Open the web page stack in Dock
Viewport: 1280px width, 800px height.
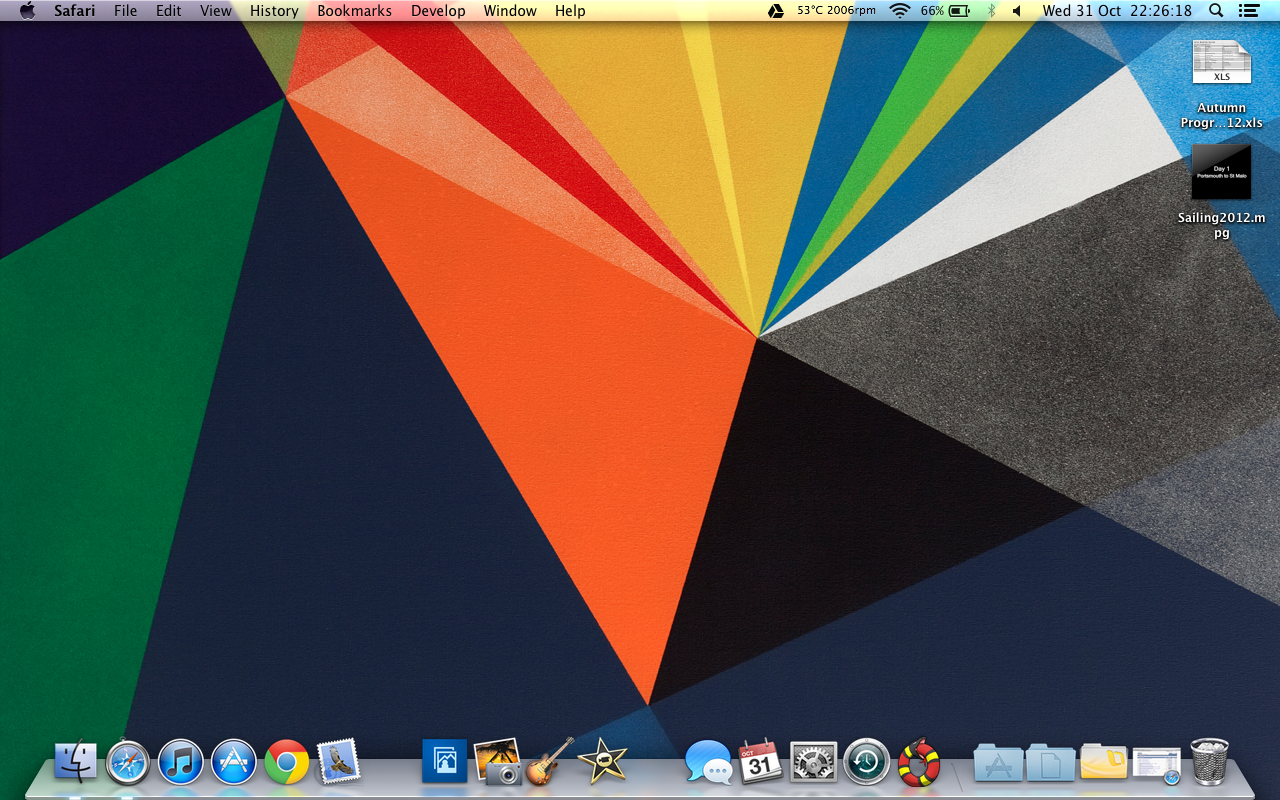1157,765
